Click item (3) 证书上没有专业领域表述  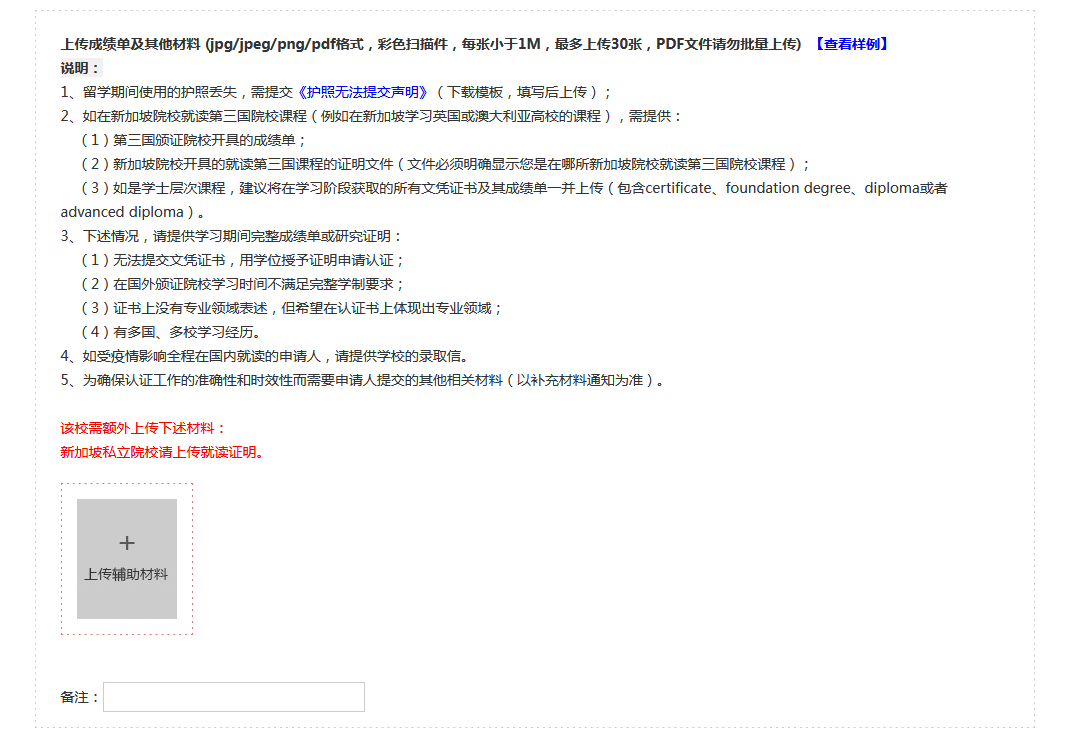[292, 308]
